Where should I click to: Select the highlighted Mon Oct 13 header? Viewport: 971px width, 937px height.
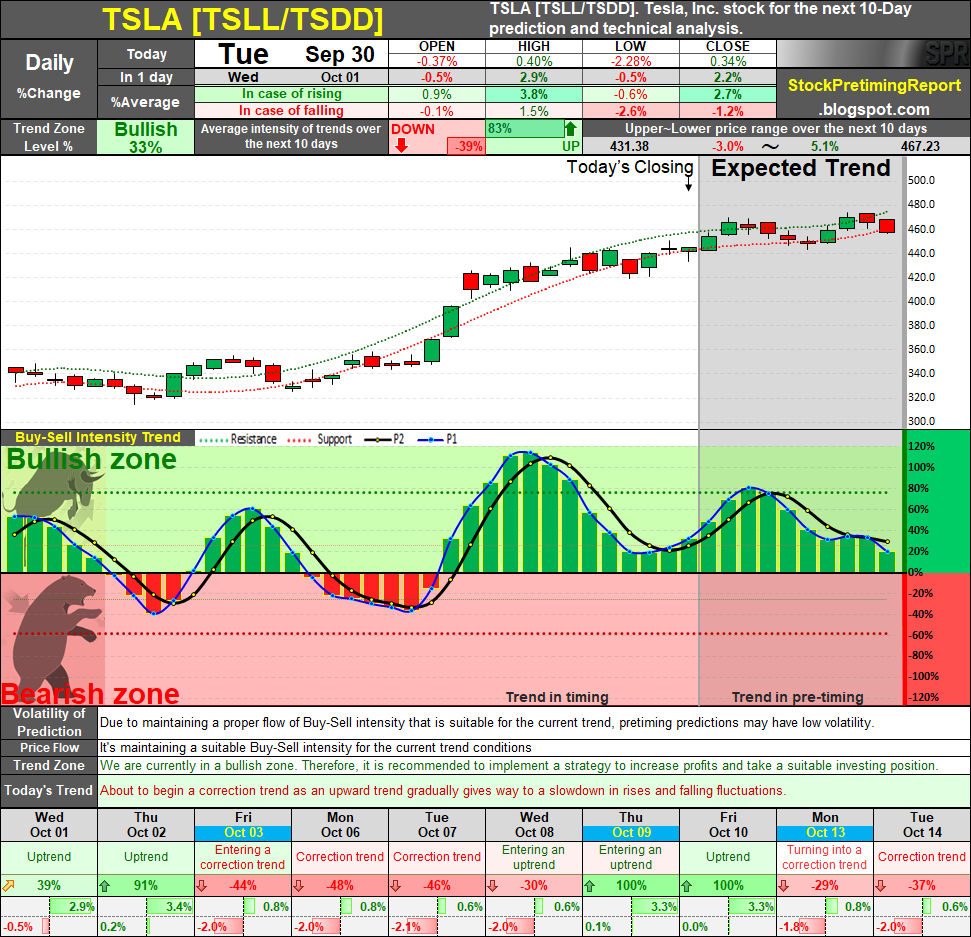point(825,825)
